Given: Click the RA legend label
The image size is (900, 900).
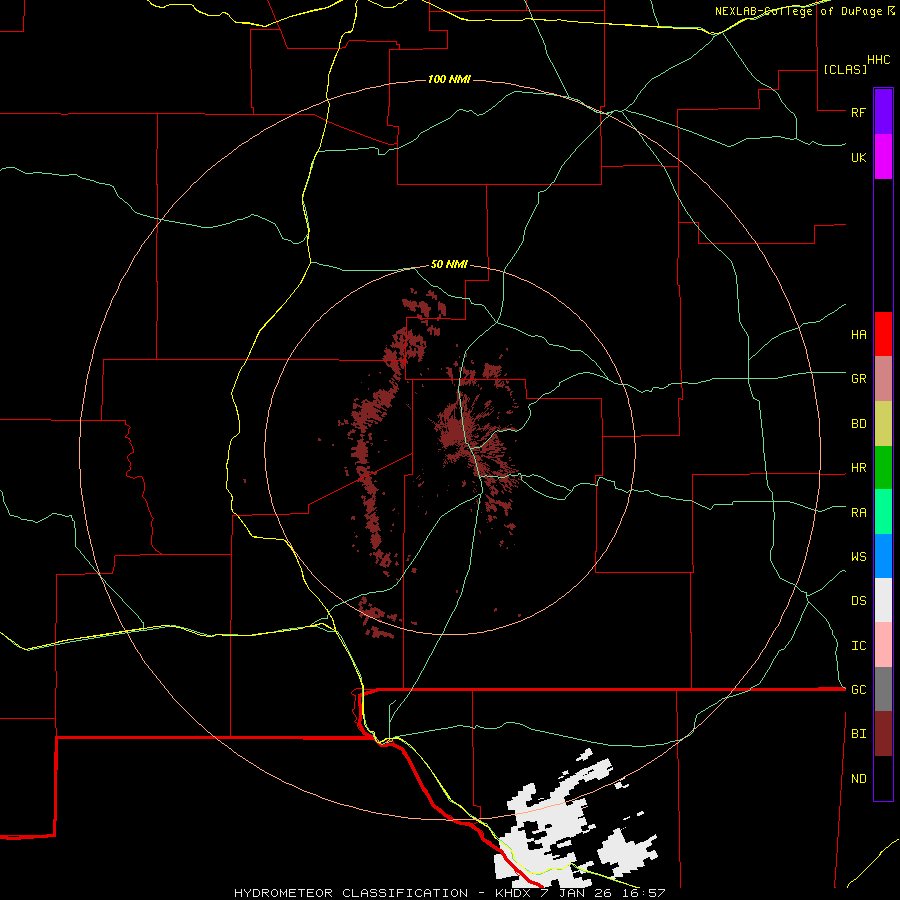Looking at the screenshot, I should 858,513.
